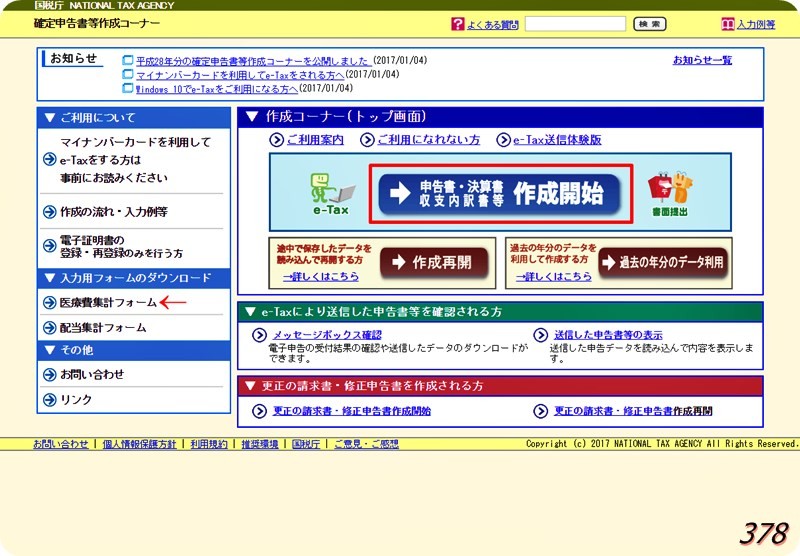Click the 過去の年分のデータ利用 button
800x556 pixels.
coord(663,263)
